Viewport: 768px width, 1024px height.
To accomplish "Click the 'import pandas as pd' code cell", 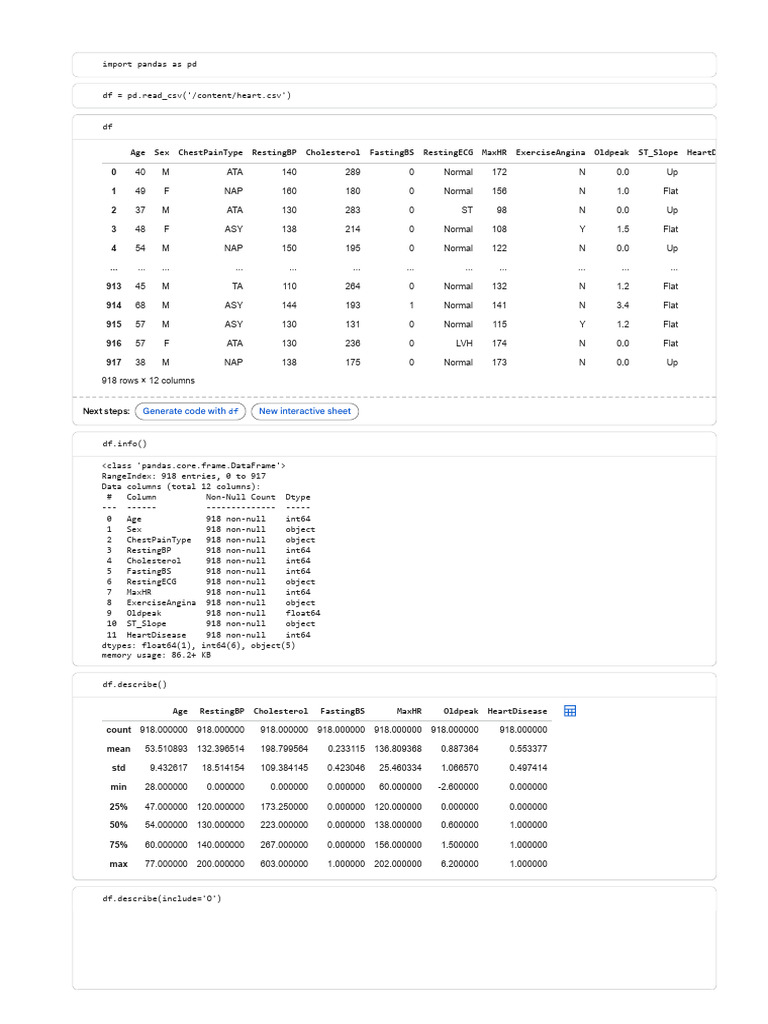I will (394, 65).
